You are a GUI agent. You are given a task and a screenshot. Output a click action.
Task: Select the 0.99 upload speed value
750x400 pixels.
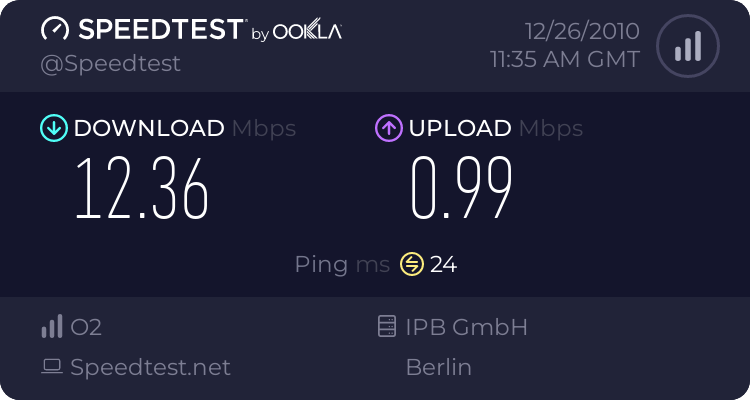[462, 188]
